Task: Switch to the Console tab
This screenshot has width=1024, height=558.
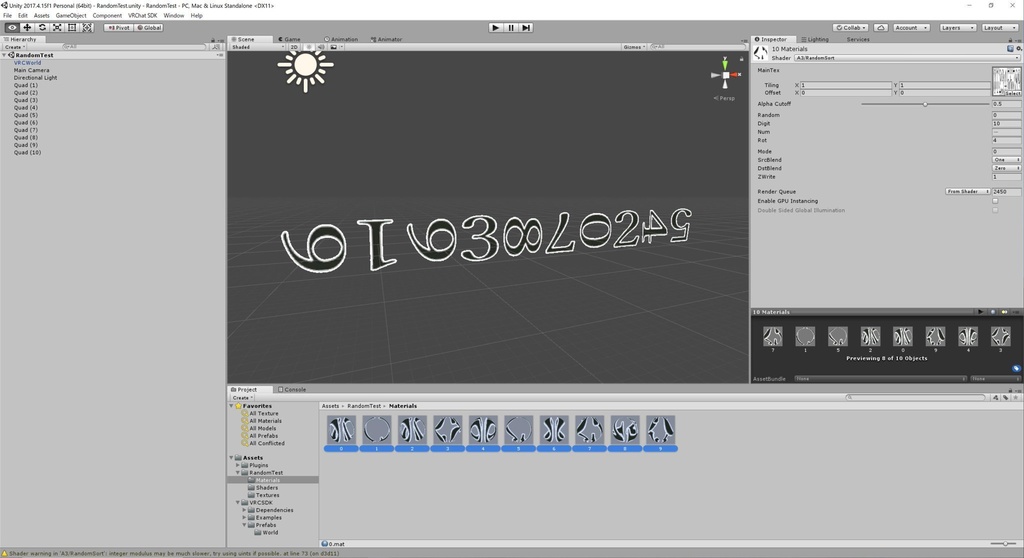Action: (x=292, y=389)
